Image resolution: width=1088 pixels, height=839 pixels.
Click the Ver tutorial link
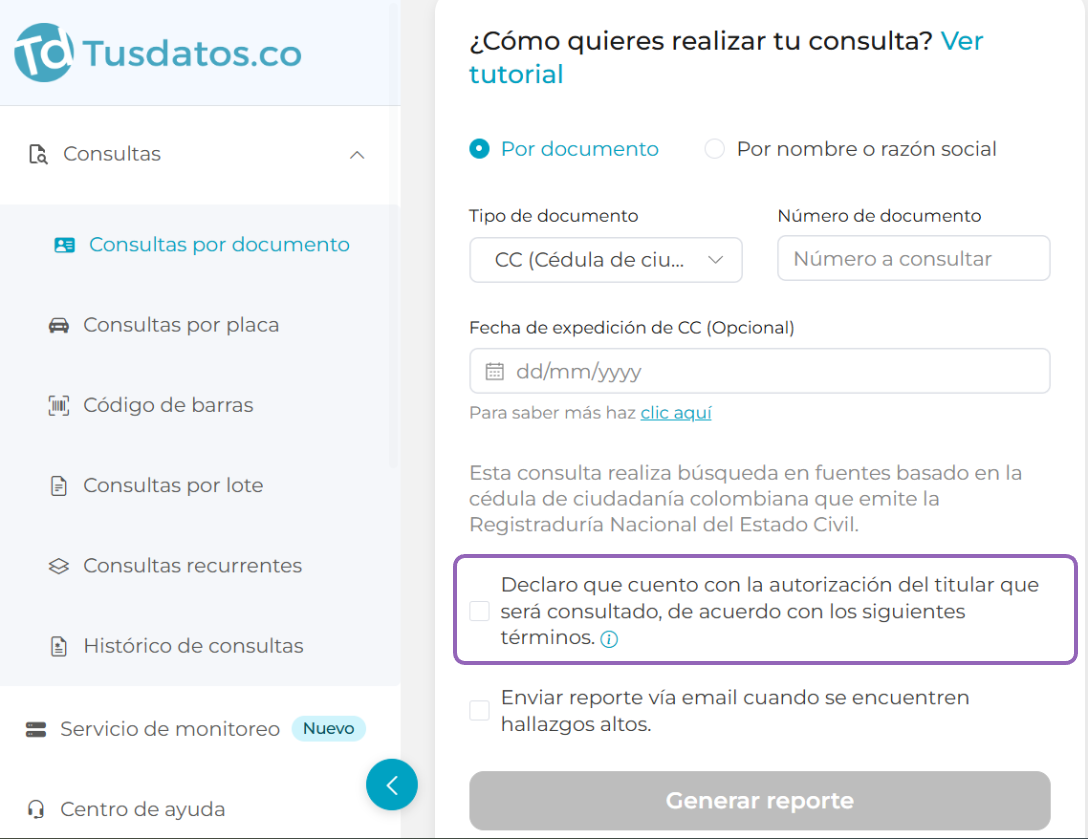726,58
